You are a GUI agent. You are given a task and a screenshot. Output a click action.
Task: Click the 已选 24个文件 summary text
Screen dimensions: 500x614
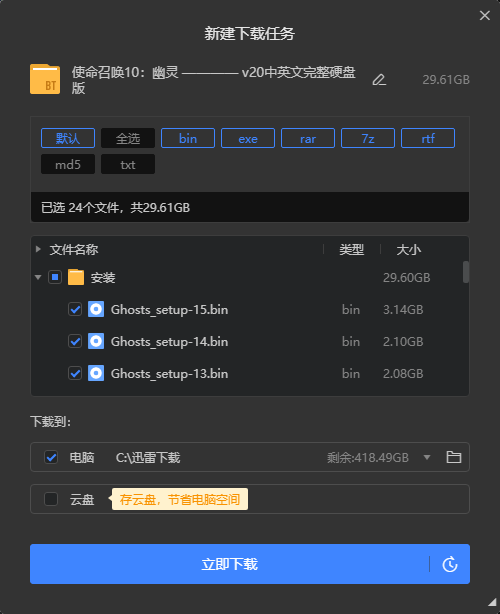coord(116,208)
